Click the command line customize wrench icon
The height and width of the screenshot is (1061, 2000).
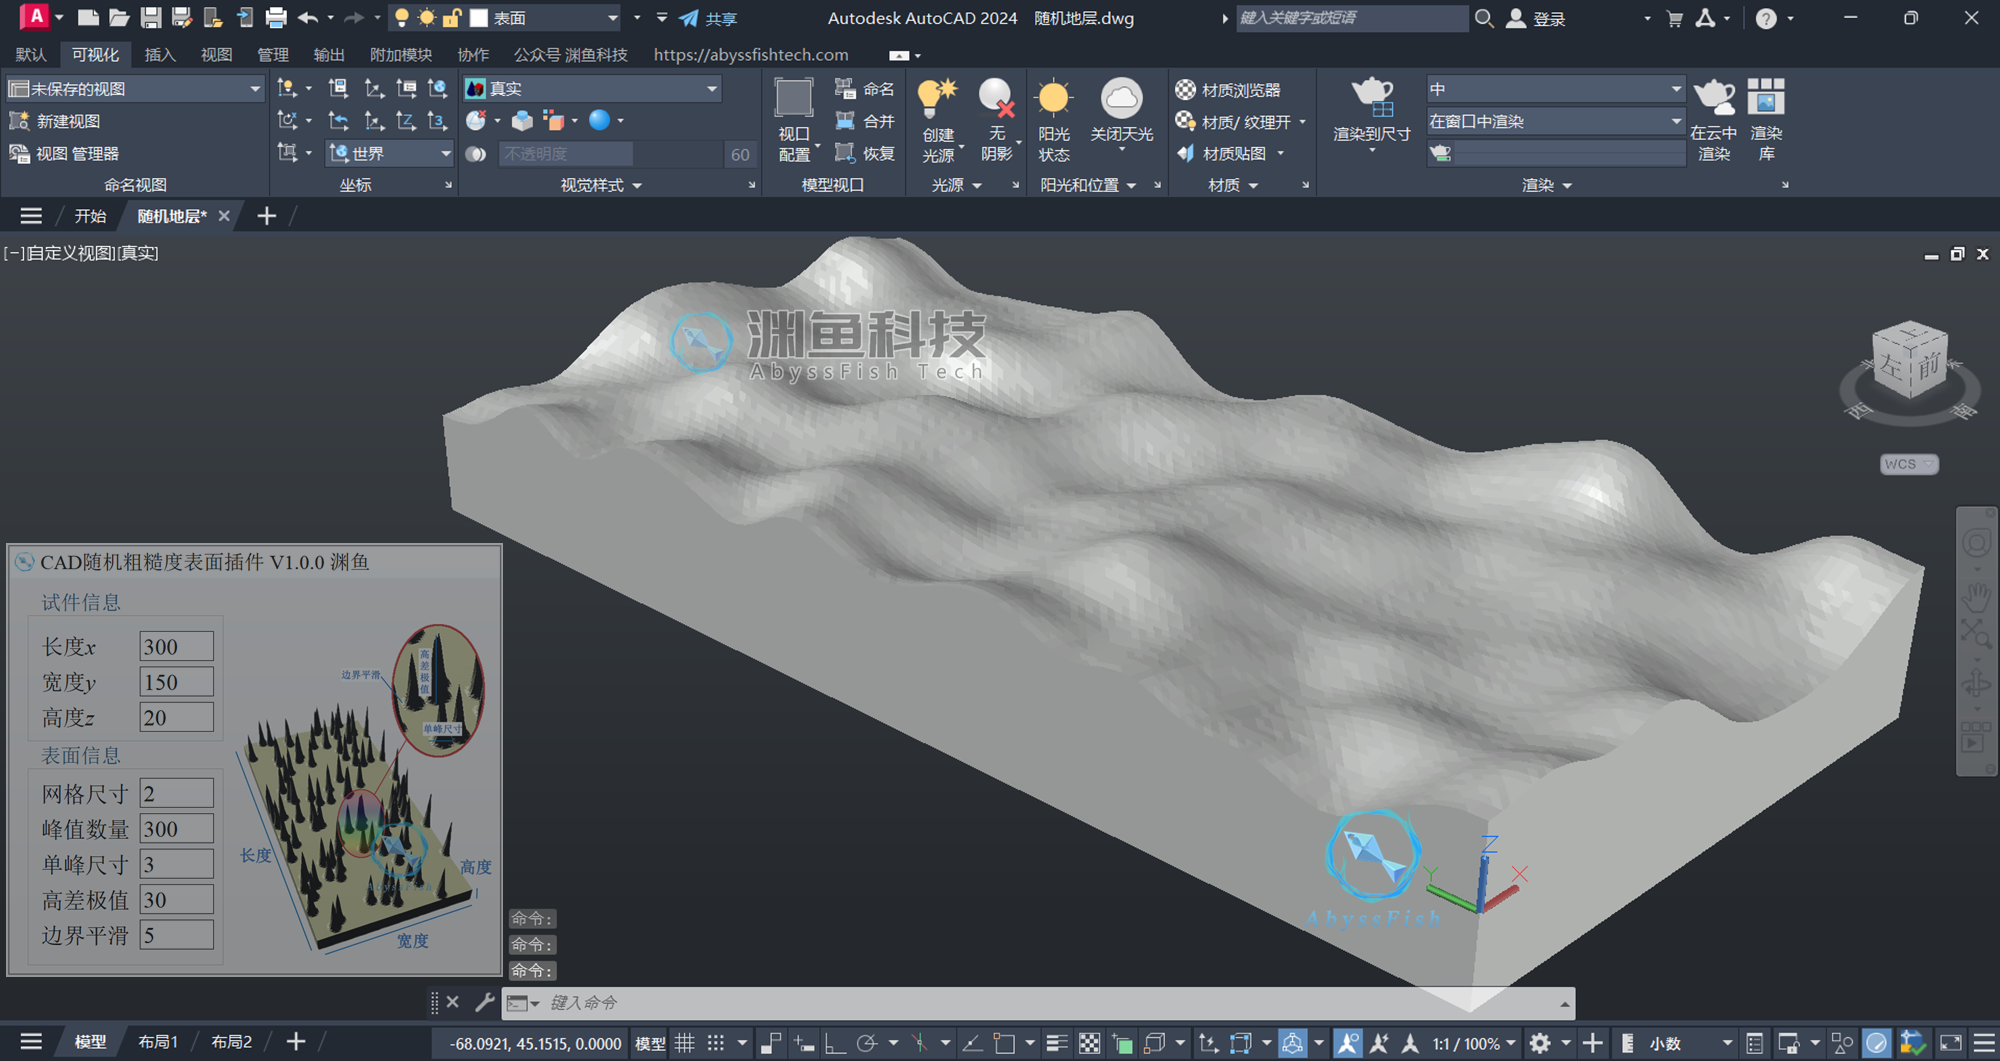tap(484, 1001)
